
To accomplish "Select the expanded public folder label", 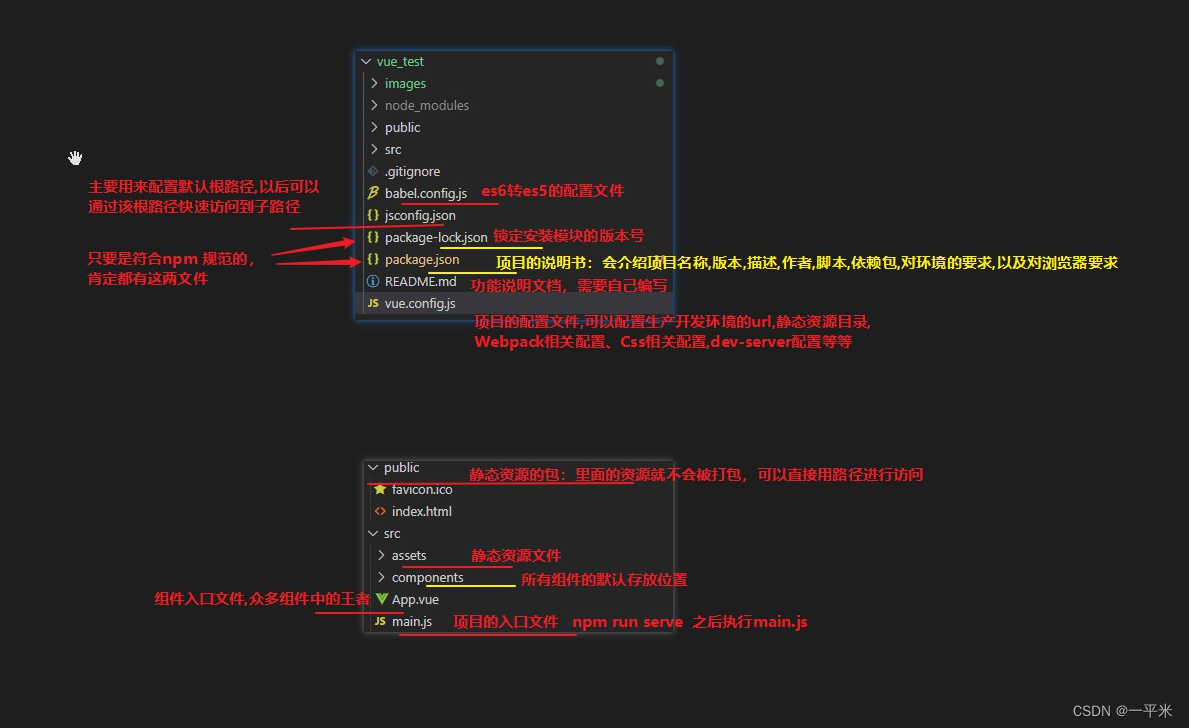I will pos(401,468).
